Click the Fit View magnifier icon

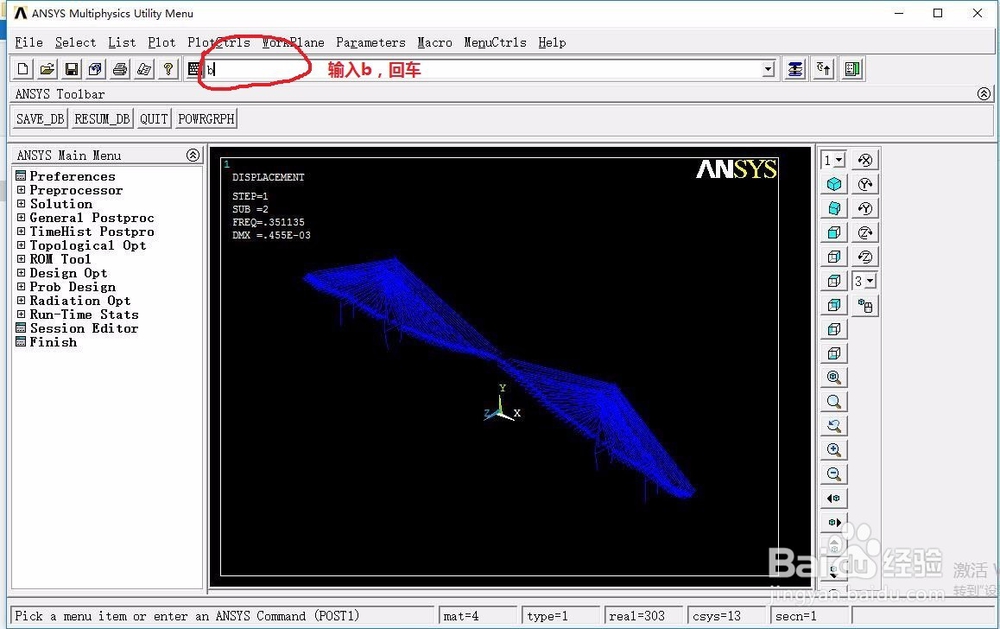834,377
